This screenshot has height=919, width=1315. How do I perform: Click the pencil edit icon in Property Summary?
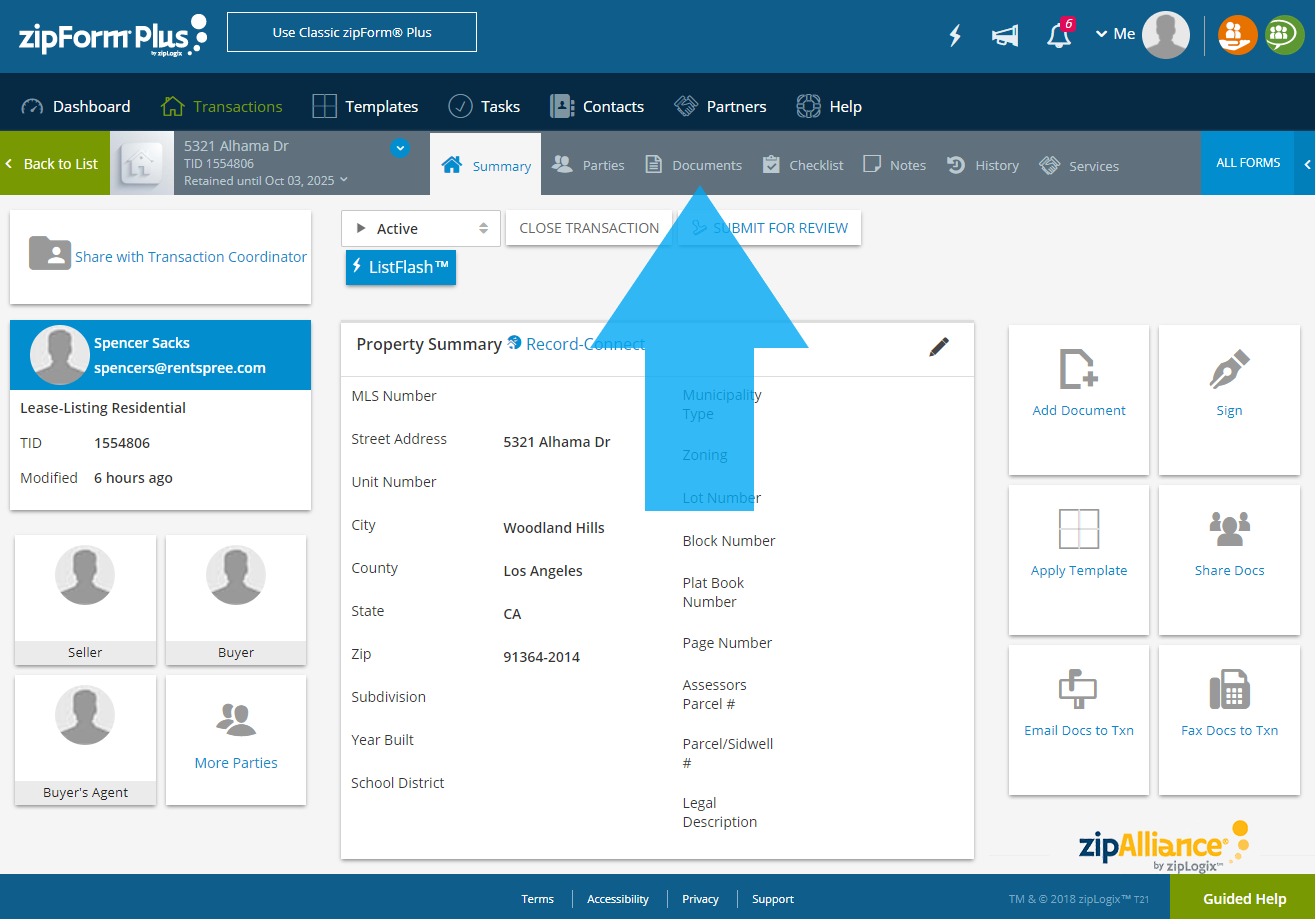pyautogui.click(x=938, y=347)
